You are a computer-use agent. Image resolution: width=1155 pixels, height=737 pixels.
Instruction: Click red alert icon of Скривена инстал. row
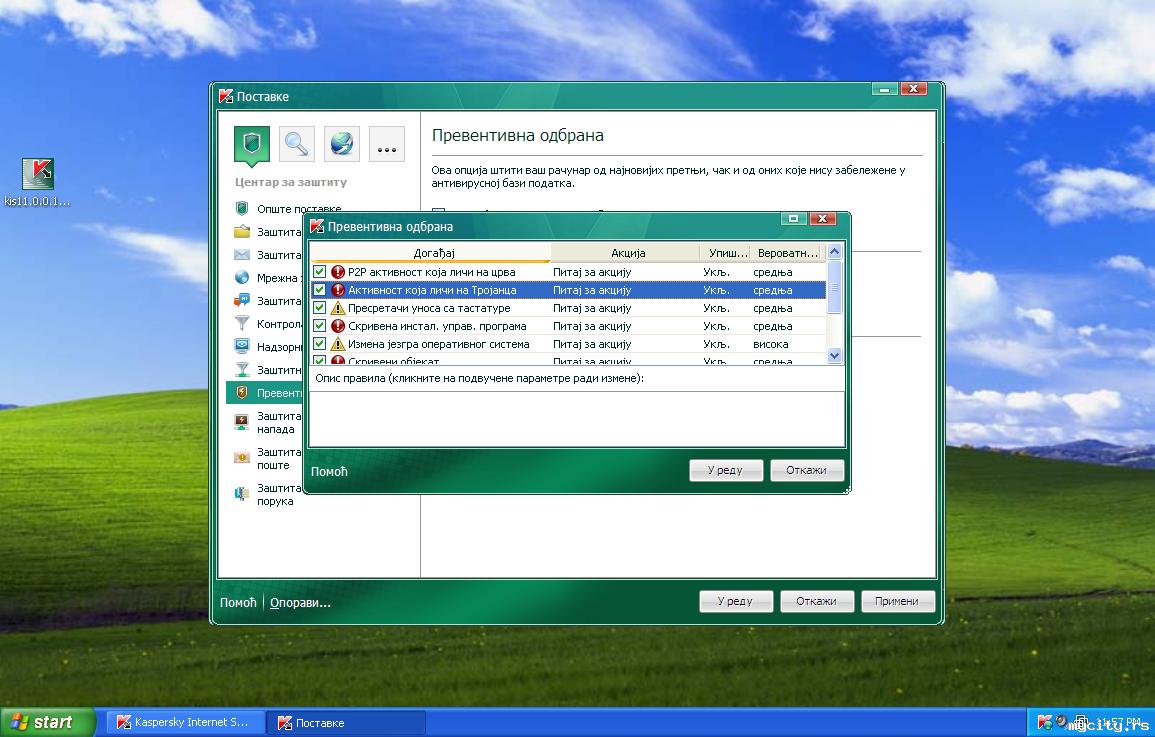tap(338, 325)
